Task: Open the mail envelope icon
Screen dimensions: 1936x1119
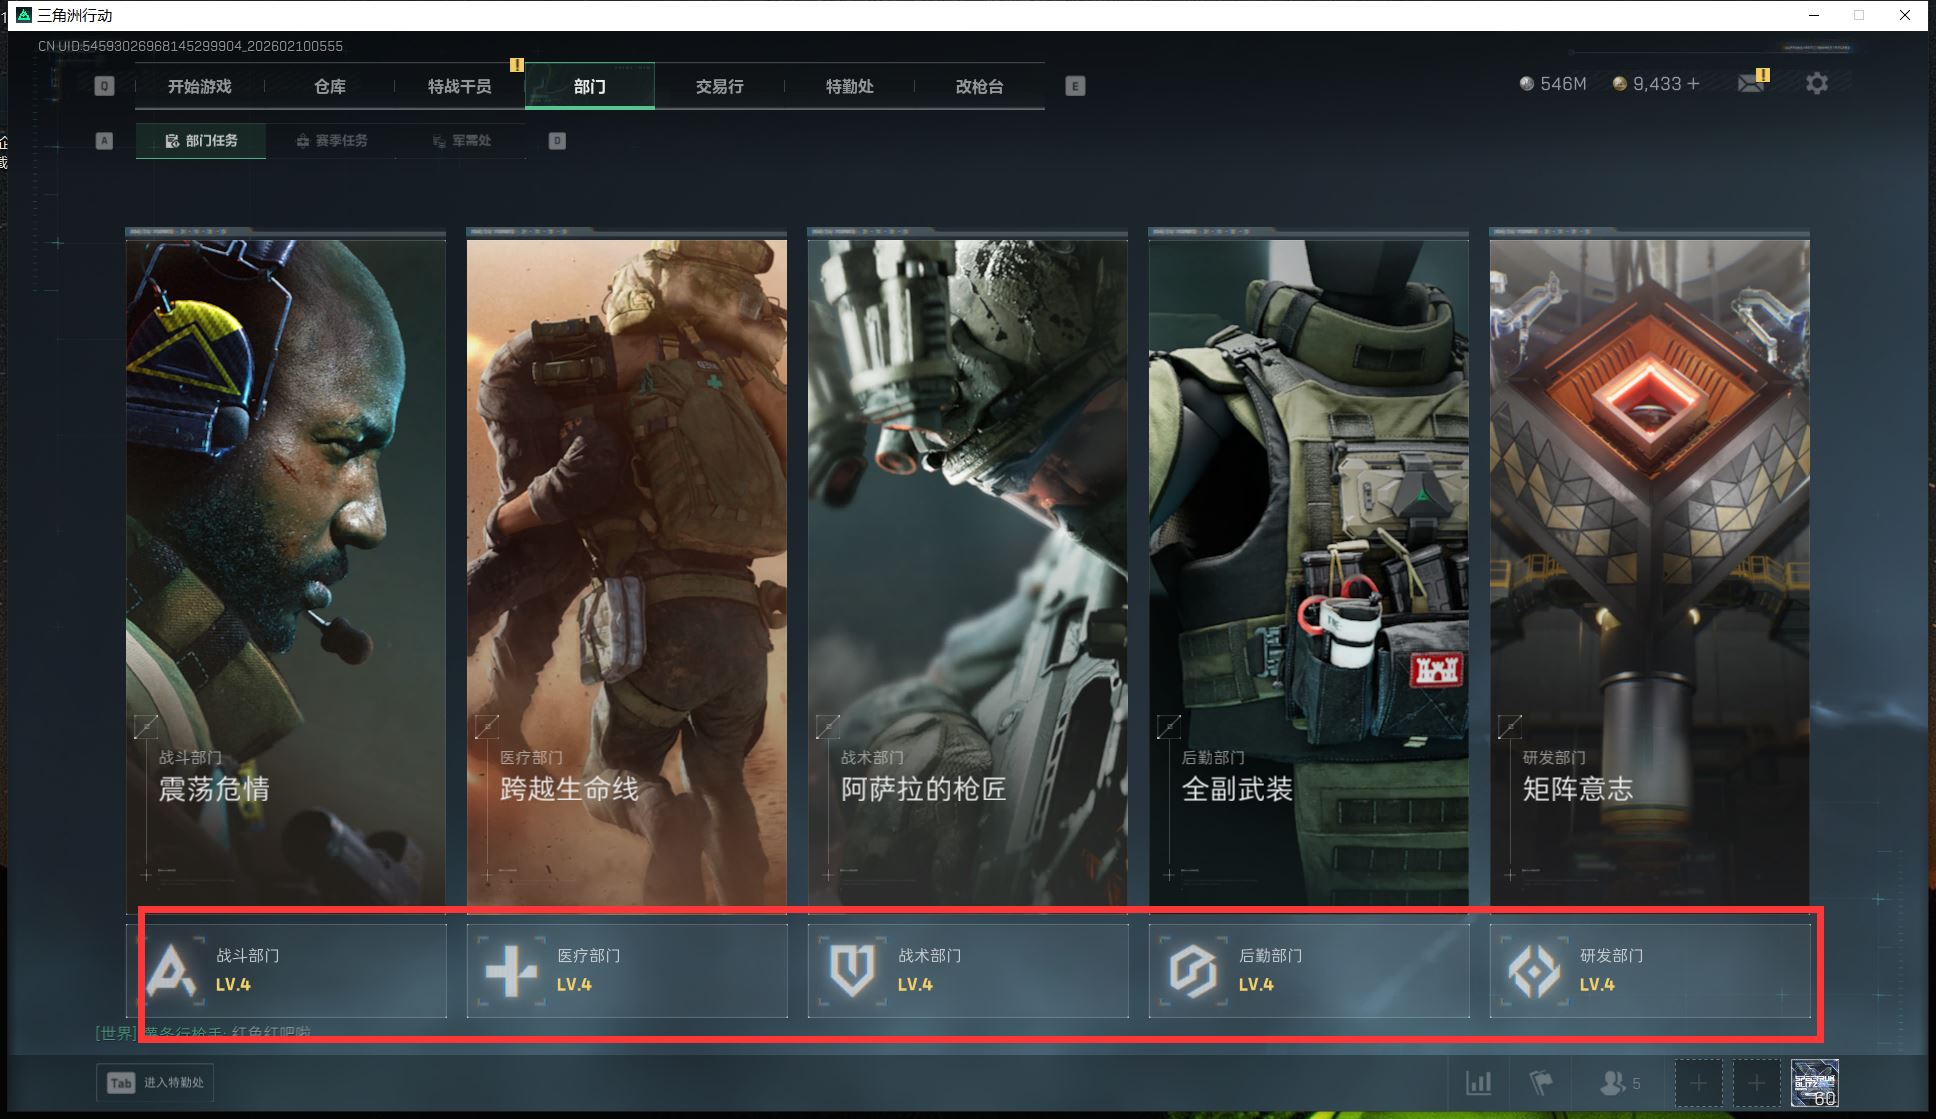Action: click(x=1751, y=84)
